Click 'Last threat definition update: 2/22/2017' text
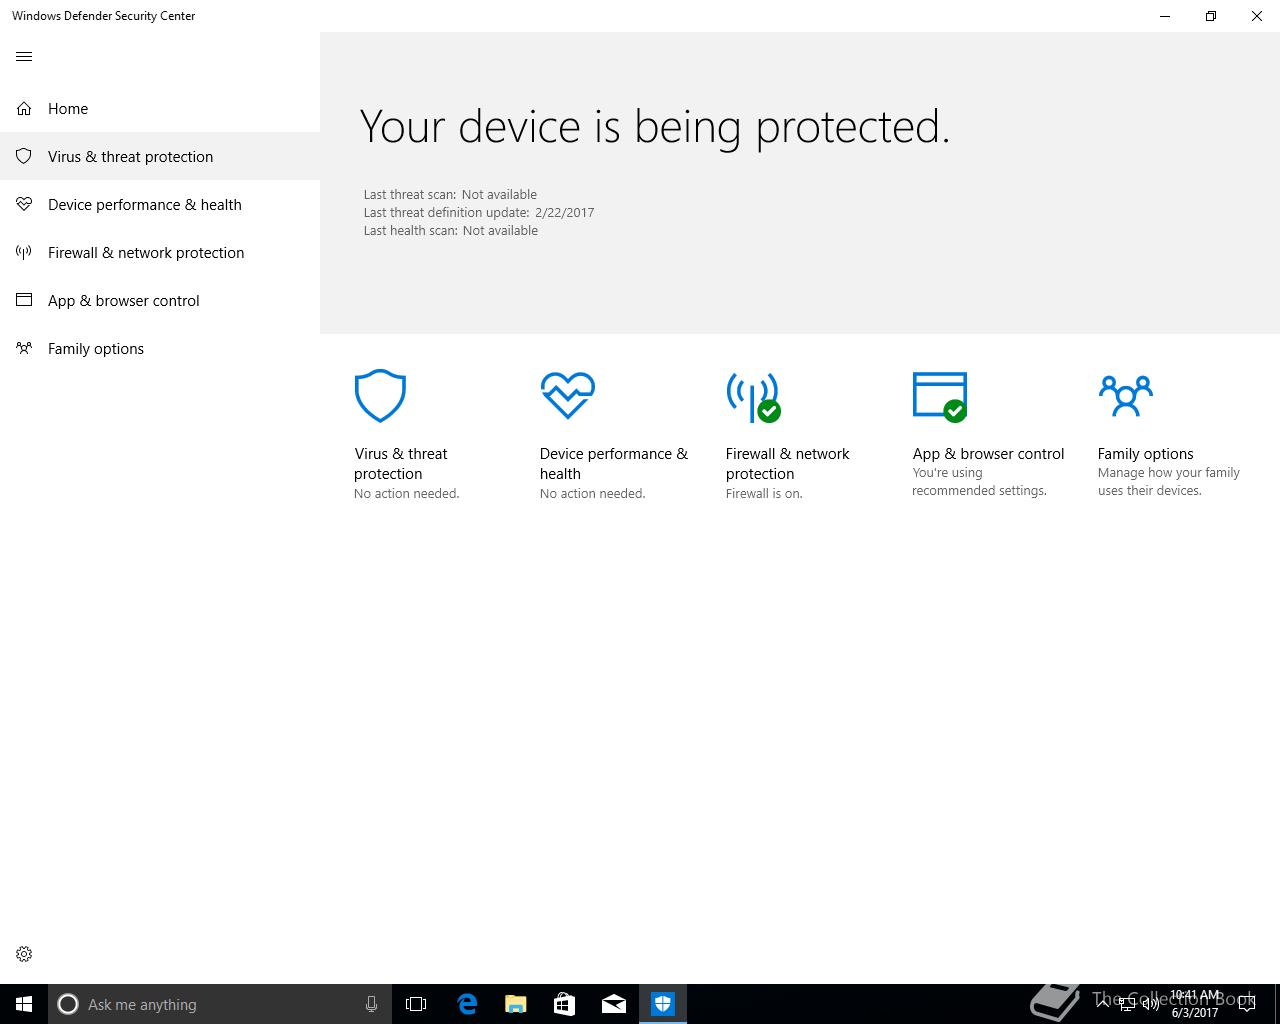The width and height of the screenshot is (1280, 1024). click(479, 212)
